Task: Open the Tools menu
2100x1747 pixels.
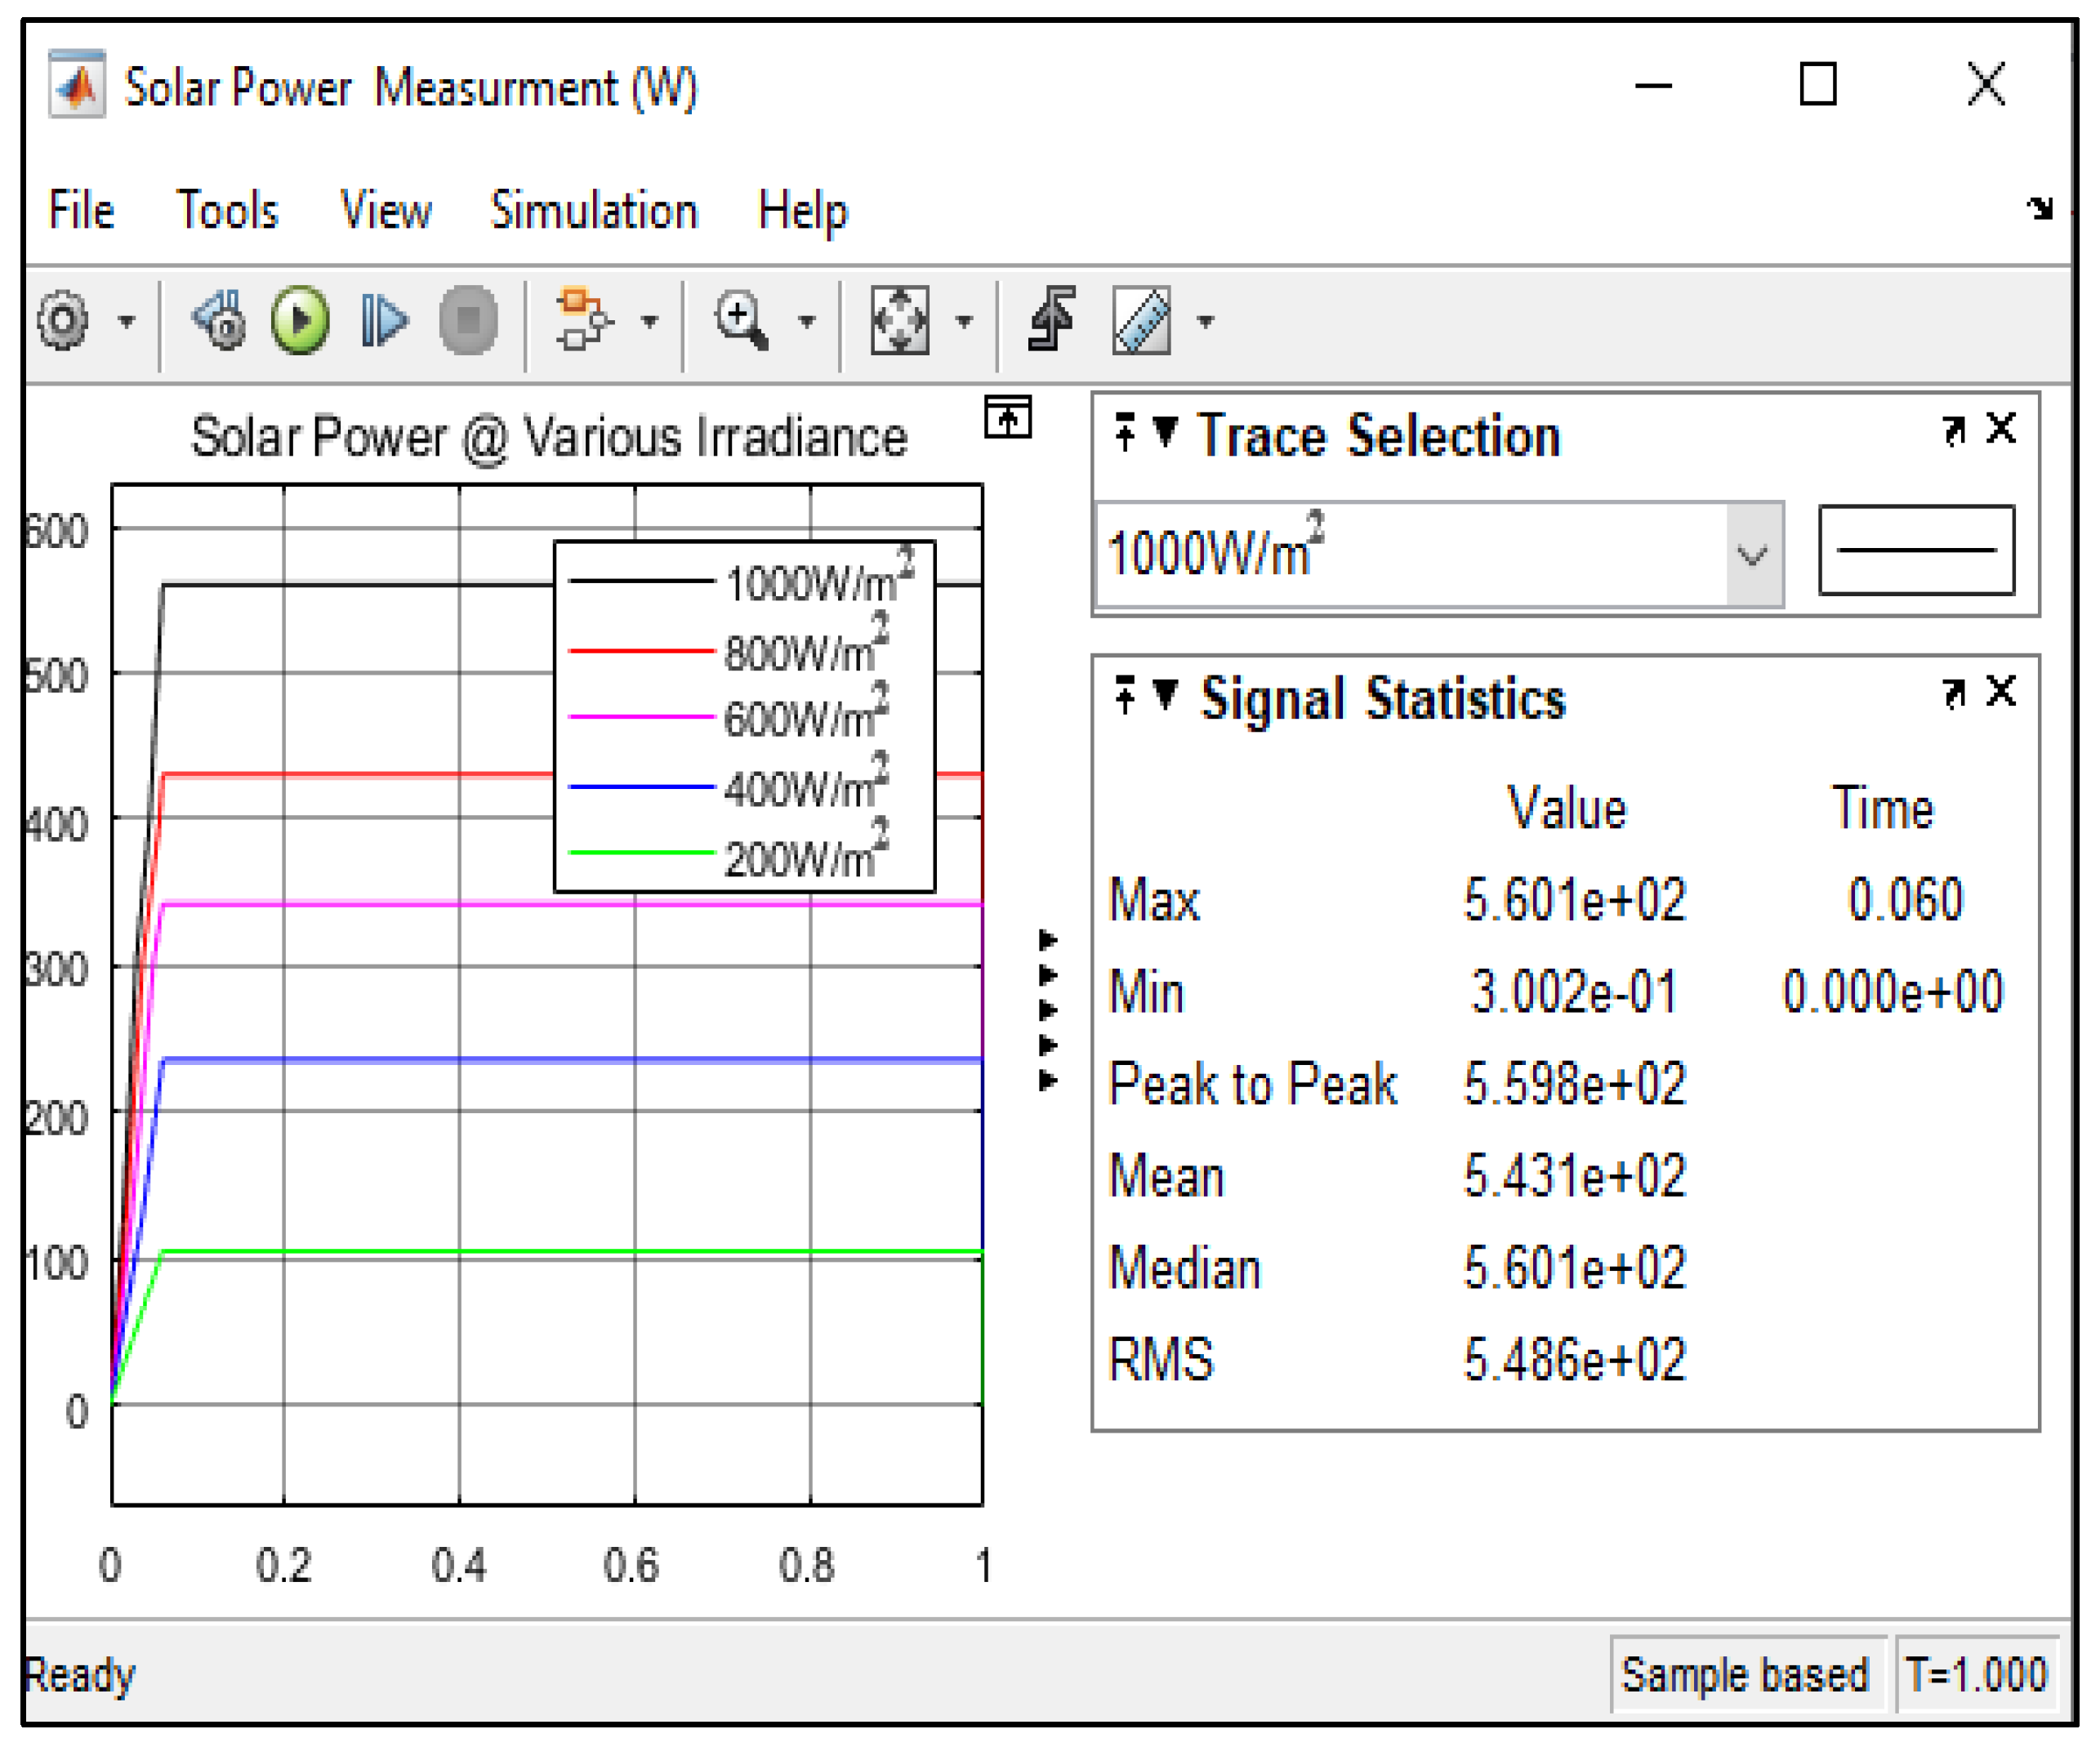Action: pyautogui.click(x=227, y=211)
